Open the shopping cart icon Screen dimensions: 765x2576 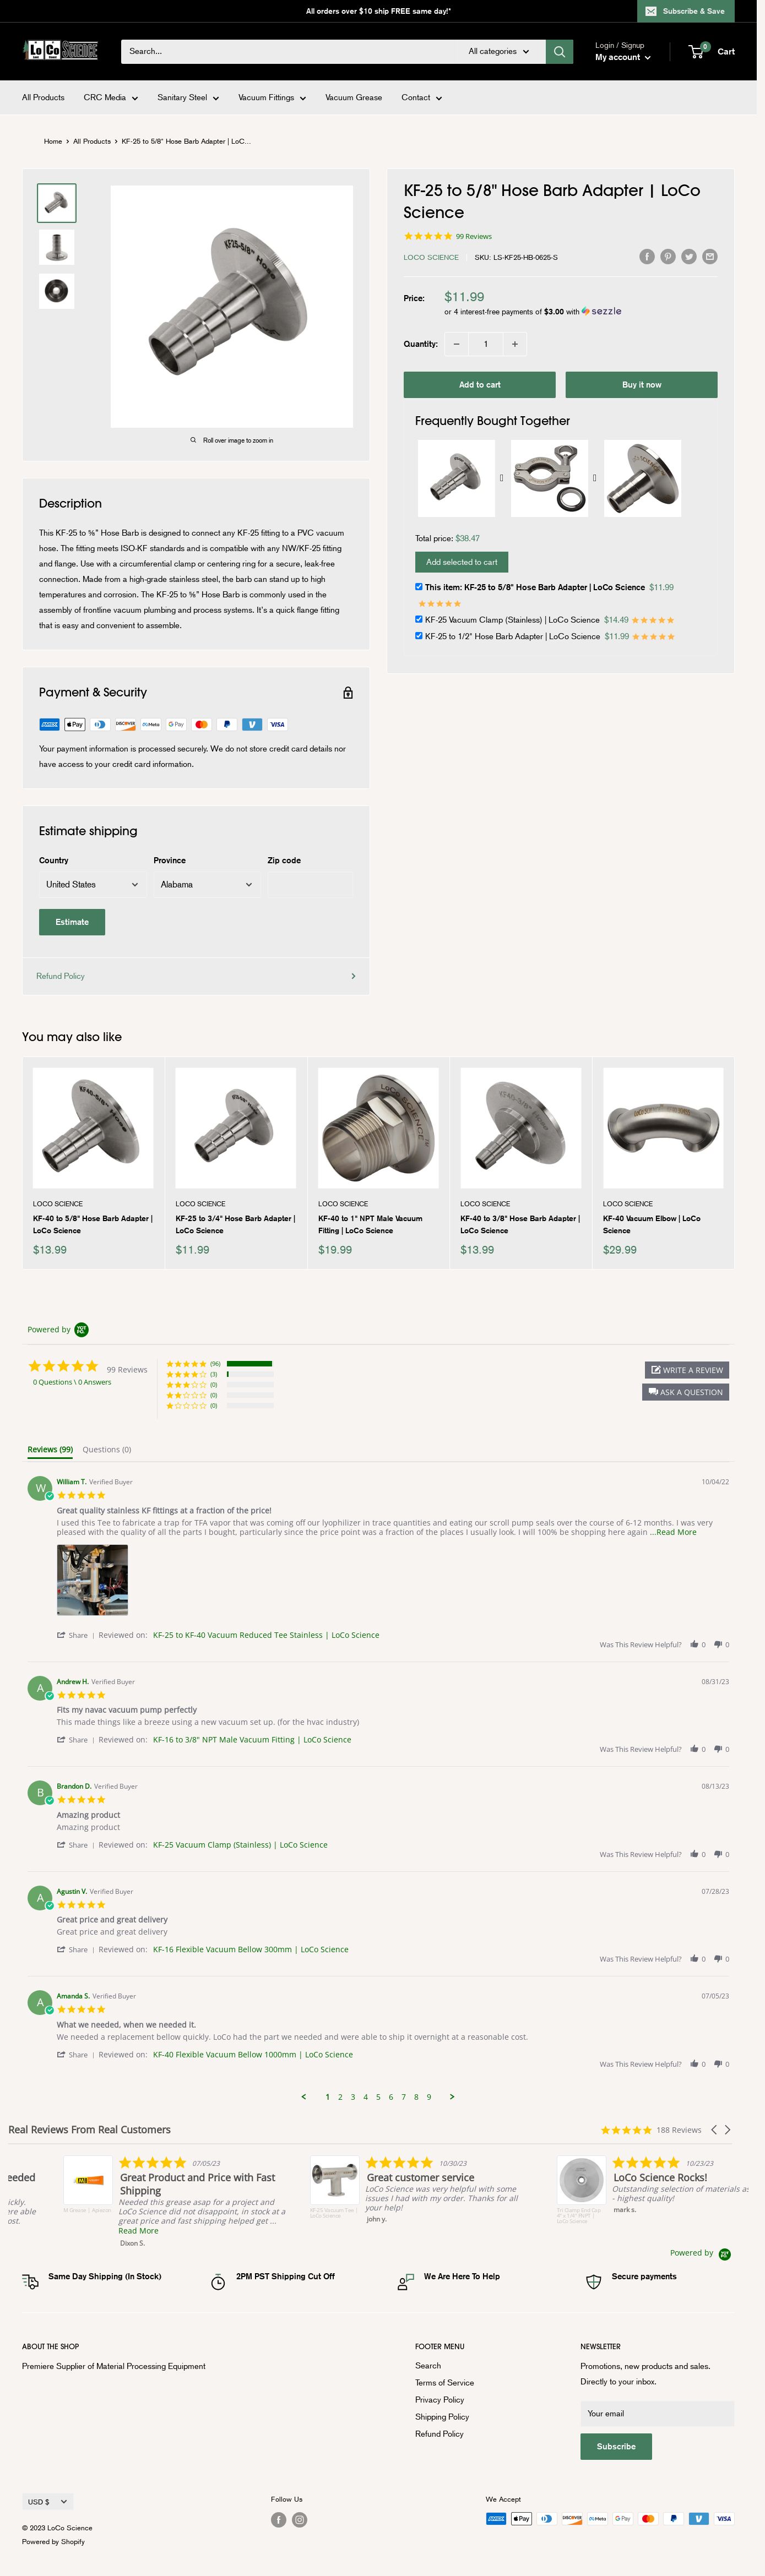tap(697, 51)
